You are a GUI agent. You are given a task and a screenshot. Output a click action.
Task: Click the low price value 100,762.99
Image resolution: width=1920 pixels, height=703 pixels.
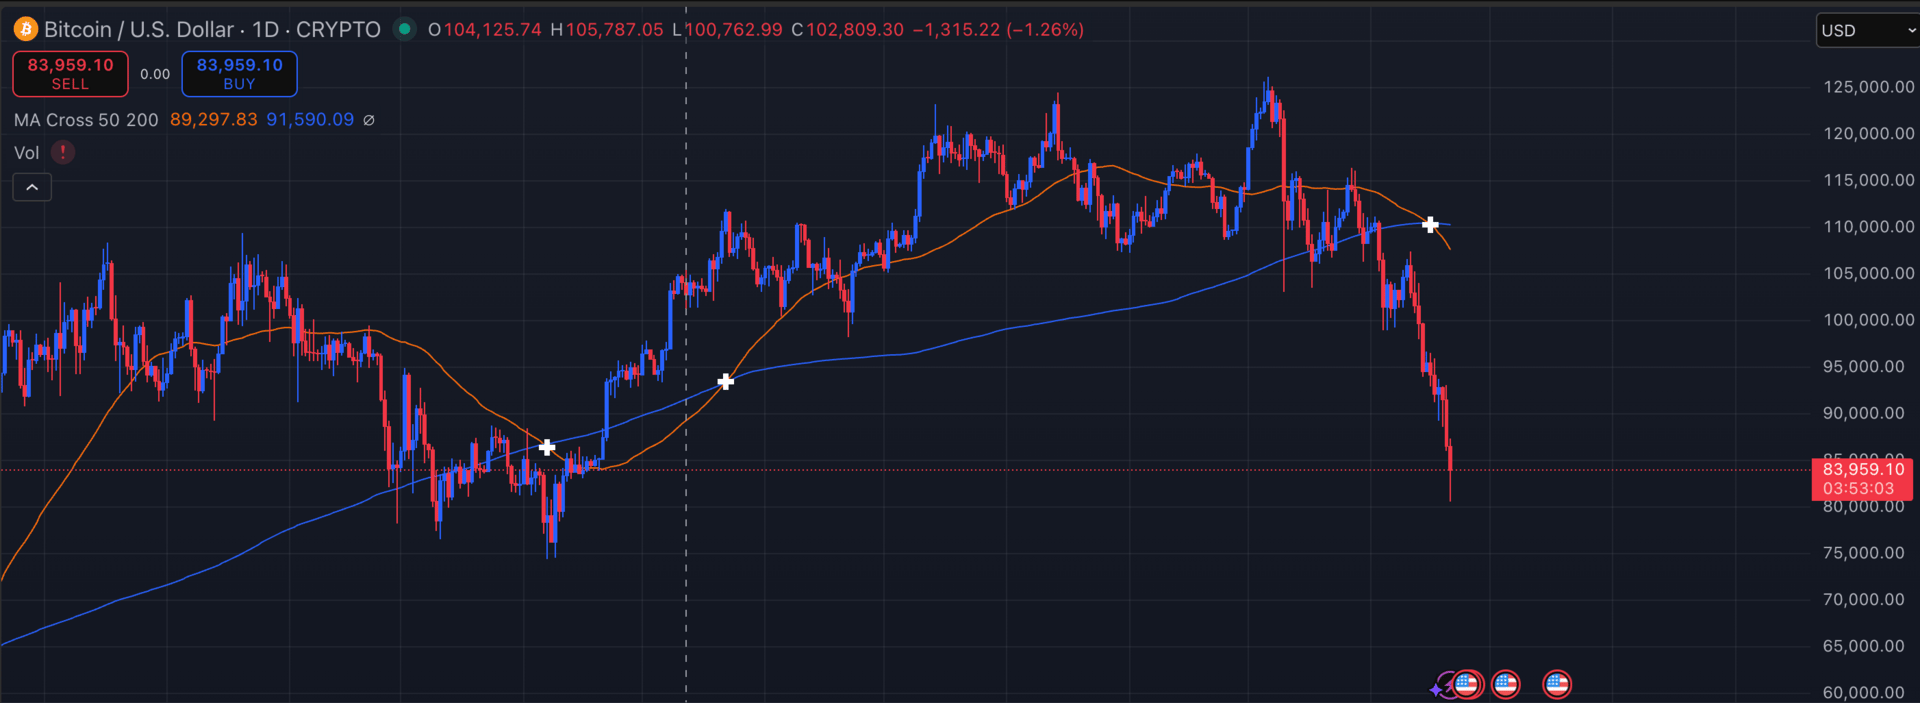[734, 30]
